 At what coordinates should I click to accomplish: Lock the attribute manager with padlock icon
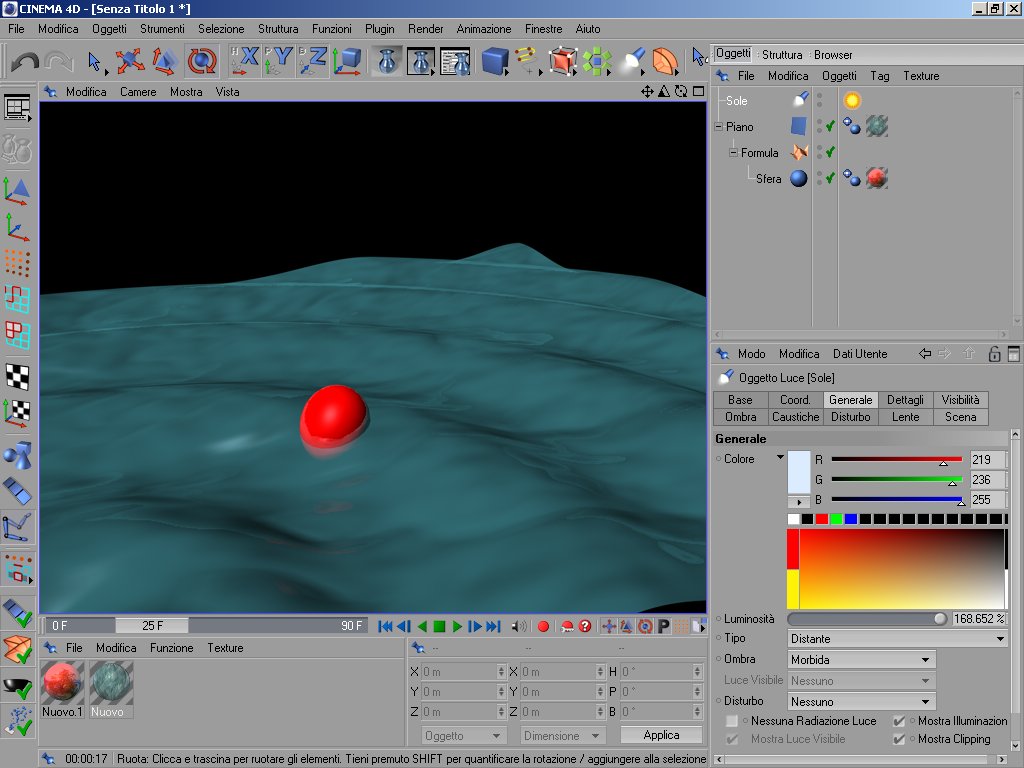(994, 354)
